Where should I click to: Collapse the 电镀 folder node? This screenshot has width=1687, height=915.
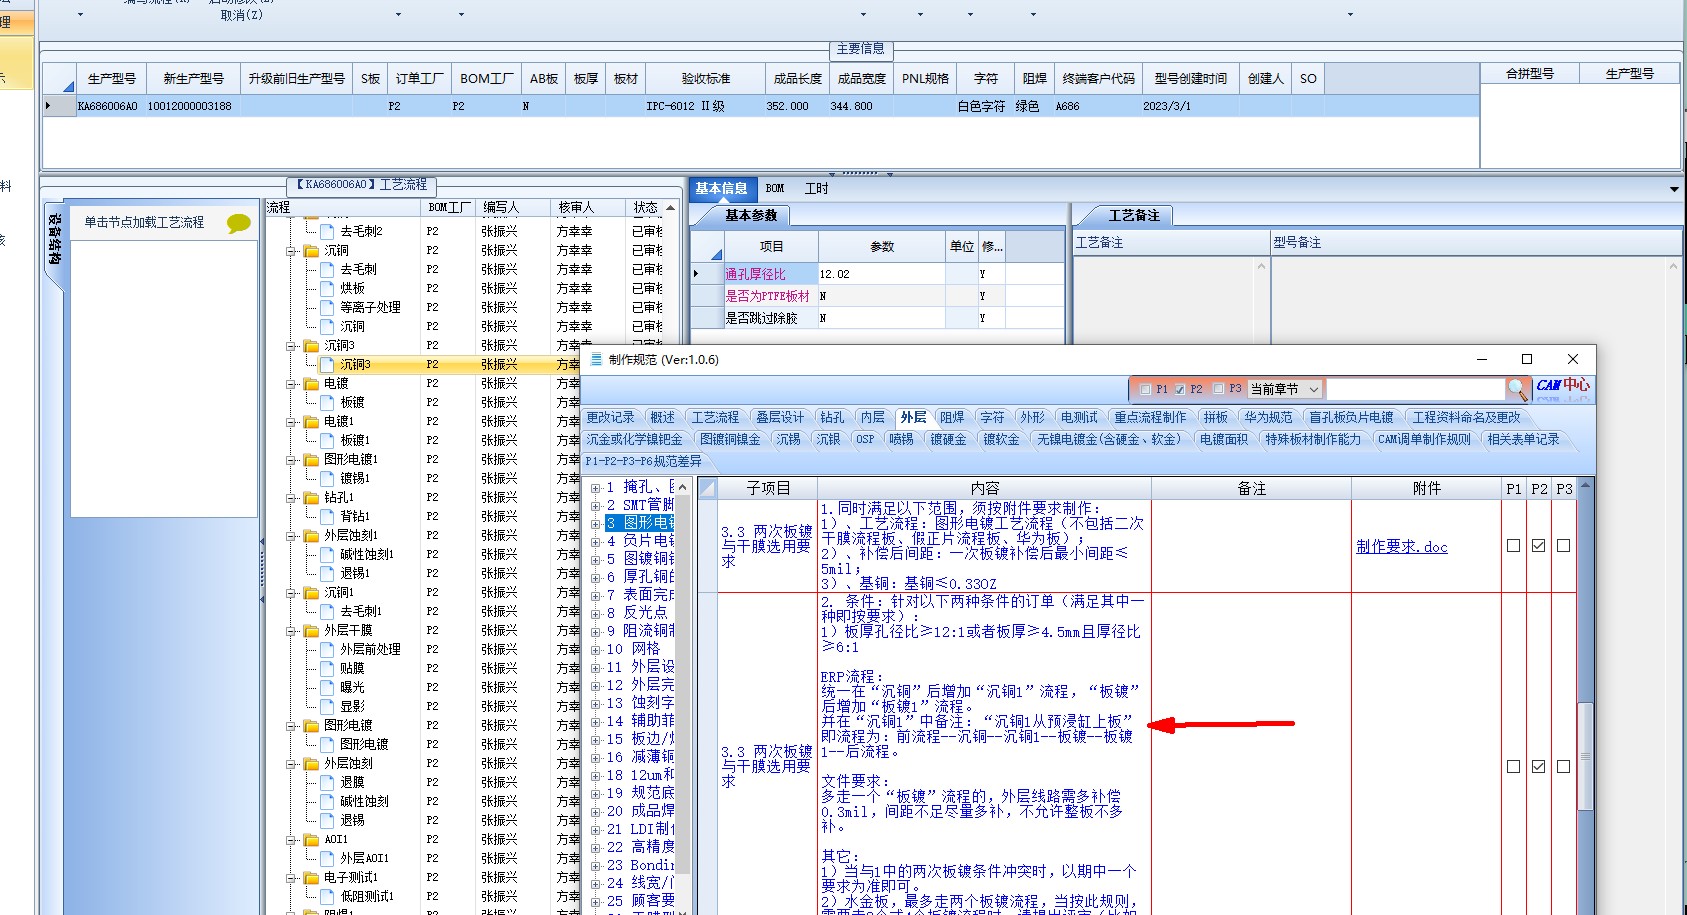tap(291, 384)
